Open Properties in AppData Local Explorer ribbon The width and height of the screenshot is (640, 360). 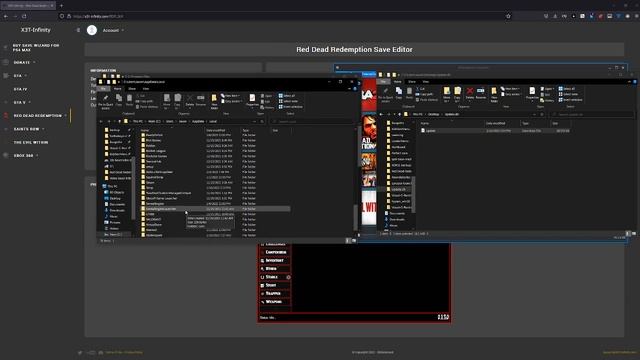pos(252,101)
